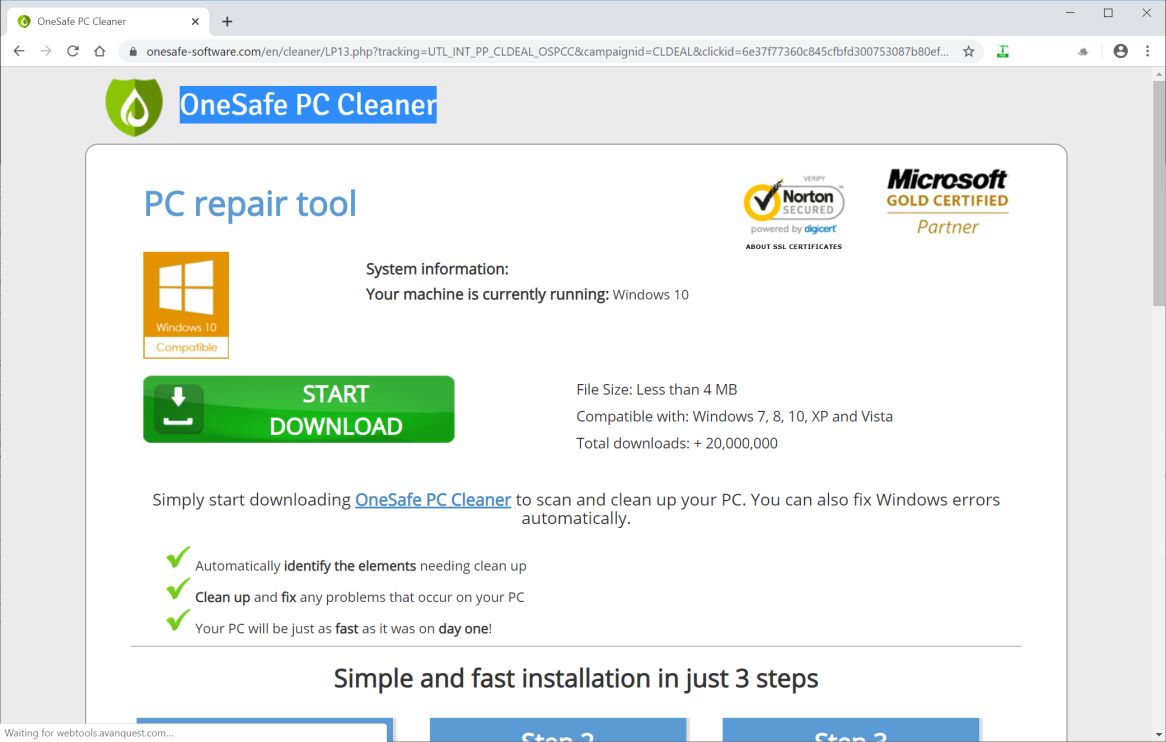This screenshot has width=1166, height=742.
Task: Open the Chrome profile account icon
Action: click(1120, 51)
